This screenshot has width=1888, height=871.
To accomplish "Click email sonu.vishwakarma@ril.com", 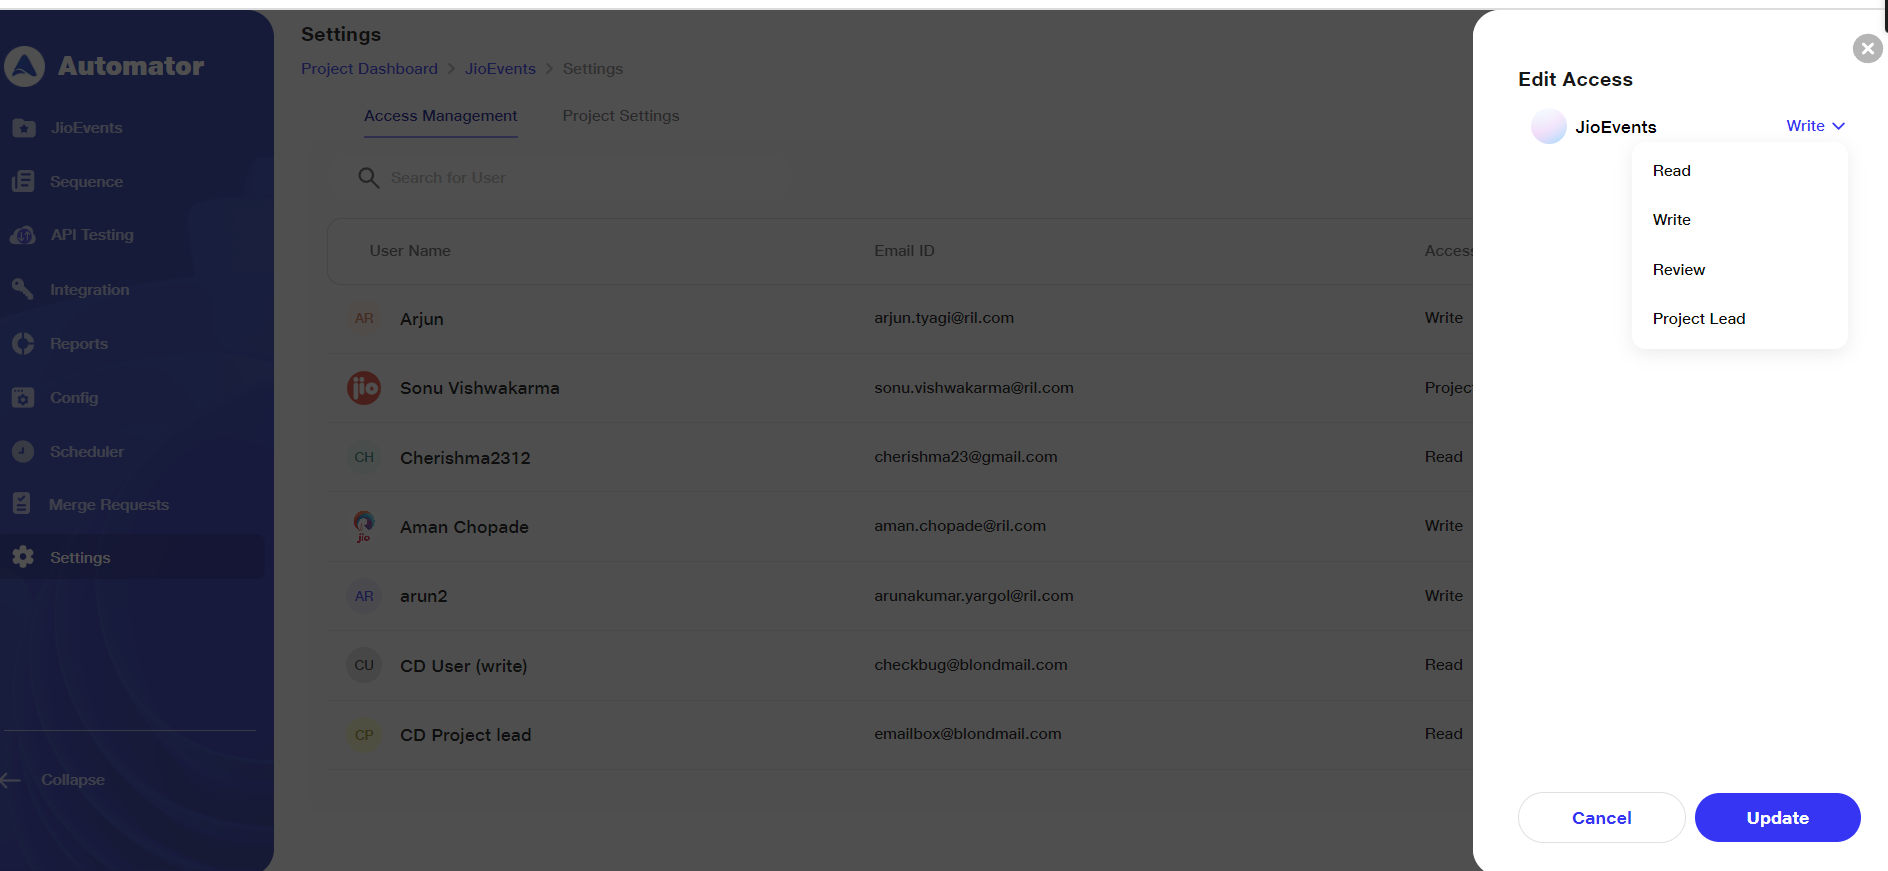I will pos(974,388).
